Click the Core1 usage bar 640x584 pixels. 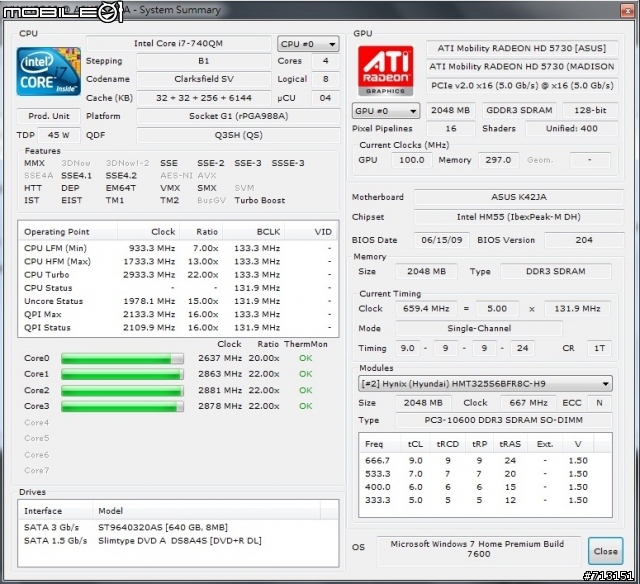[122, 374]
